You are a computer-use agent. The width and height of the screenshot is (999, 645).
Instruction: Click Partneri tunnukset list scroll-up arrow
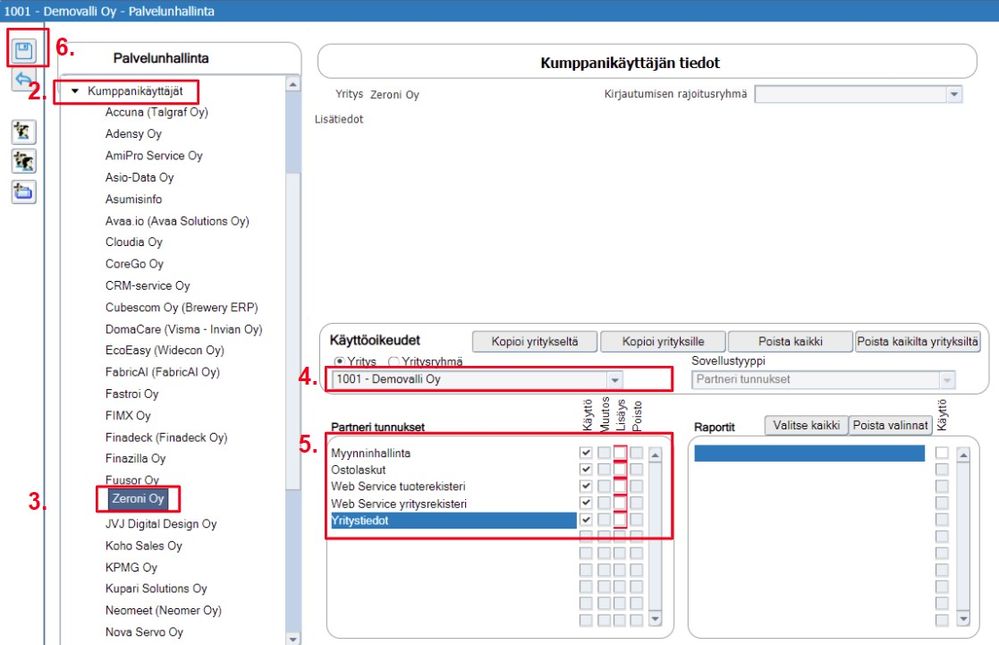tap(655, 455)
